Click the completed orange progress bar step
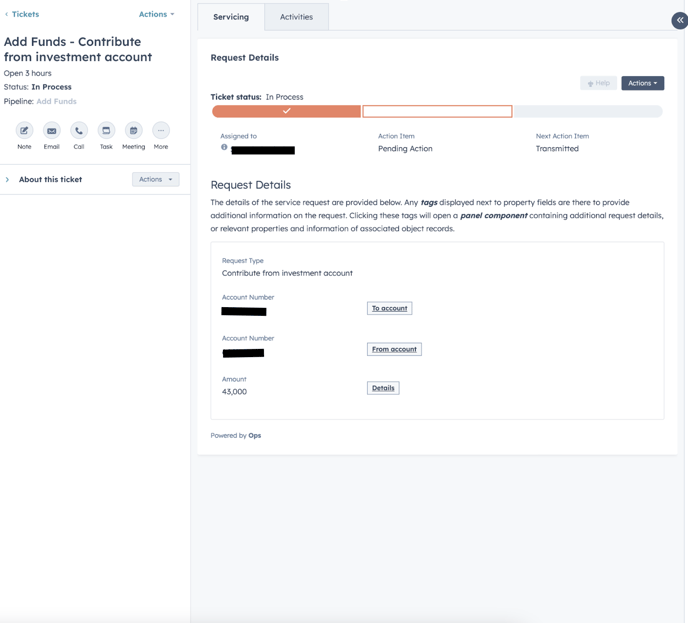The width and height of the screenshot is (688, 623). click(286, 111)
